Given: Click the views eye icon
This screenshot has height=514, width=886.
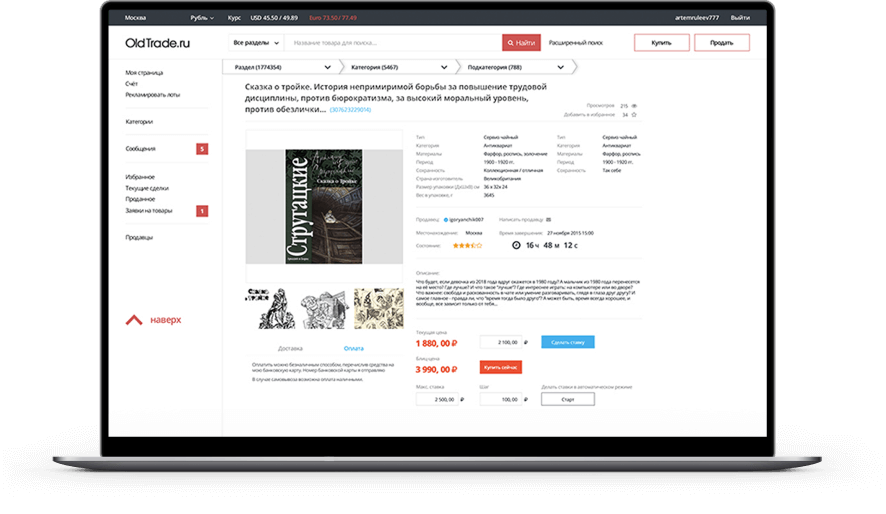Looking at the screenshot, I should tap(634, 106).
